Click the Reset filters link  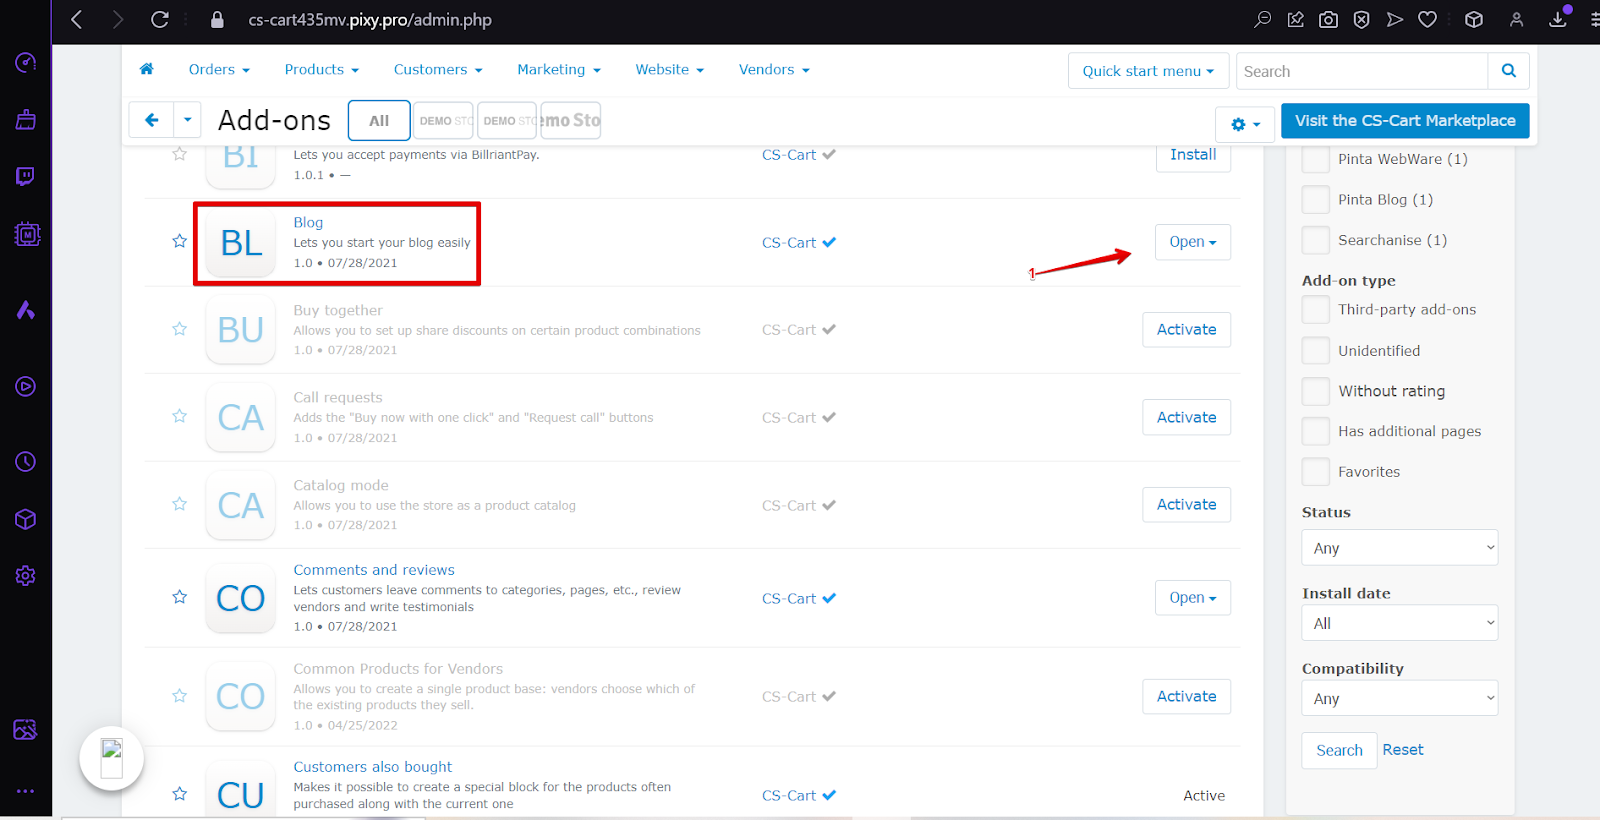pyautogui.click(x=1403, y=749)
